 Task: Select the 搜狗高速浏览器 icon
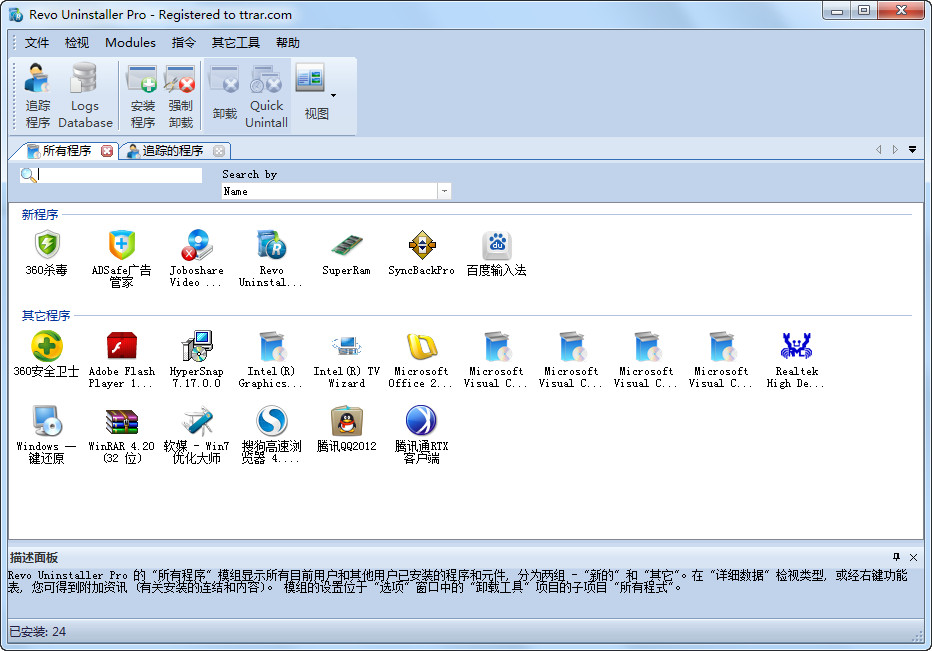pyautogui.click(x=271, y=435)
